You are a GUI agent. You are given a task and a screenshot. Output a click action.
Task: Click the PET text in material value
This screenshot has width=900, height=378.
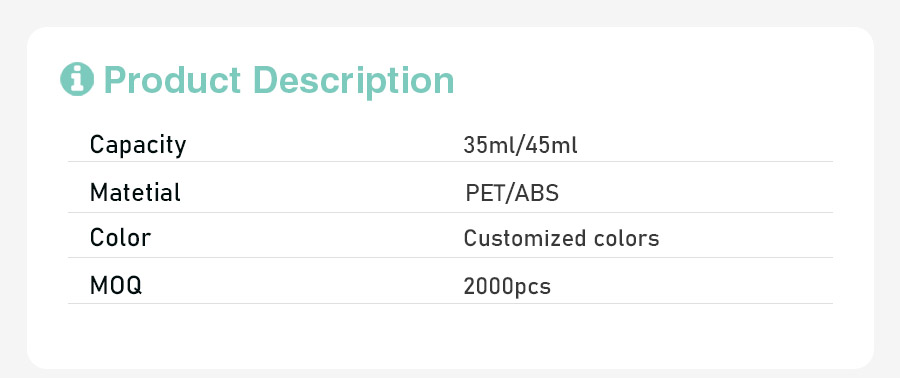click(x=486, y=194)
